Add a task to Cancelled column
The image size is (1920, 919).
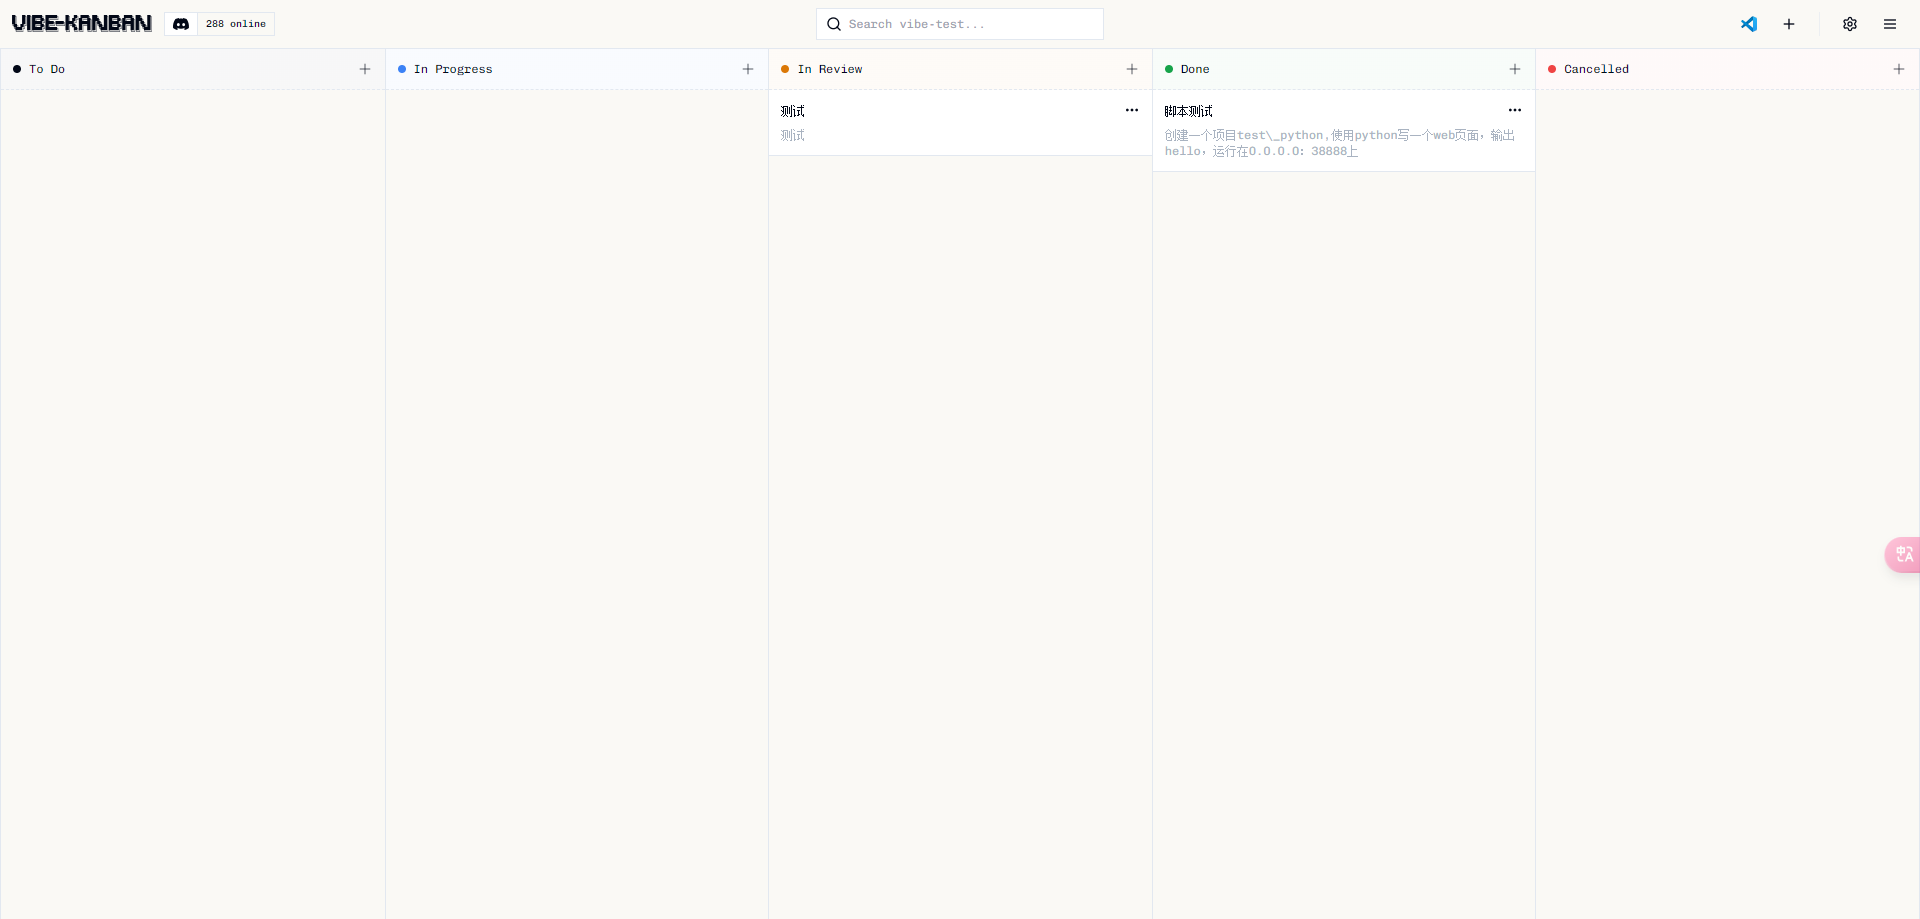click(1899, 69)
